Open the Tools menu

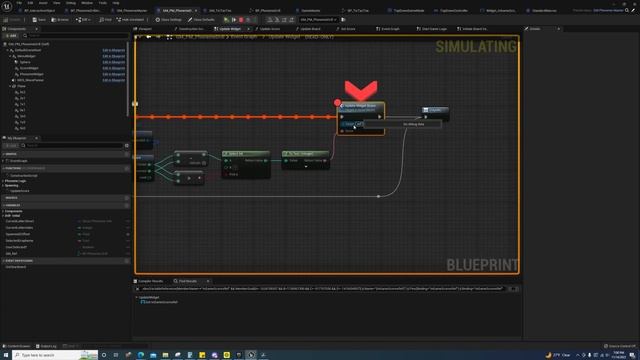pyautogui.click(x=102, y=3)
